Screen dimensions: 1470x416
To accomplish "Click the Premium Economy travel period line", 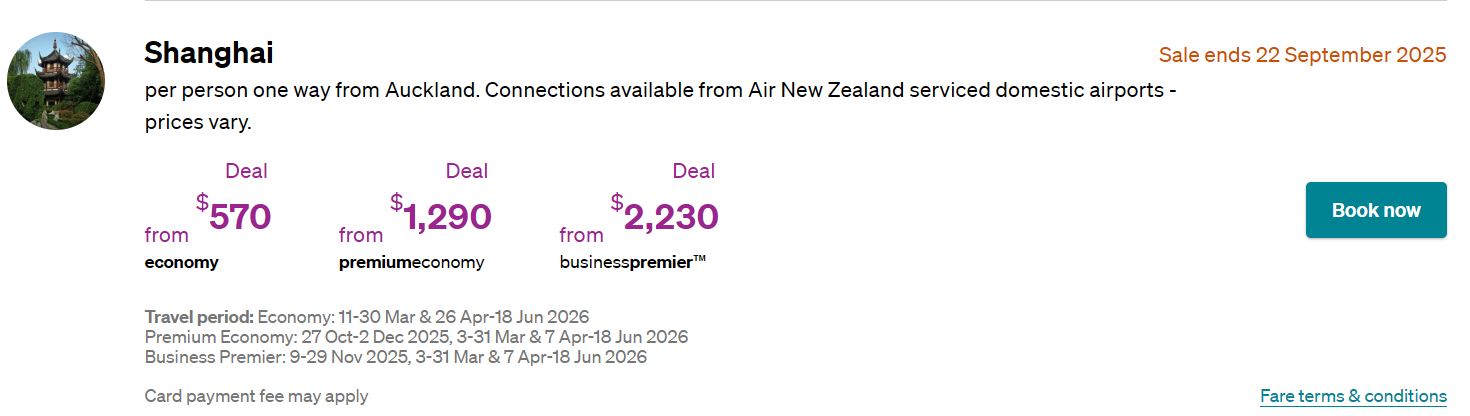I will [x=416, y=337].
